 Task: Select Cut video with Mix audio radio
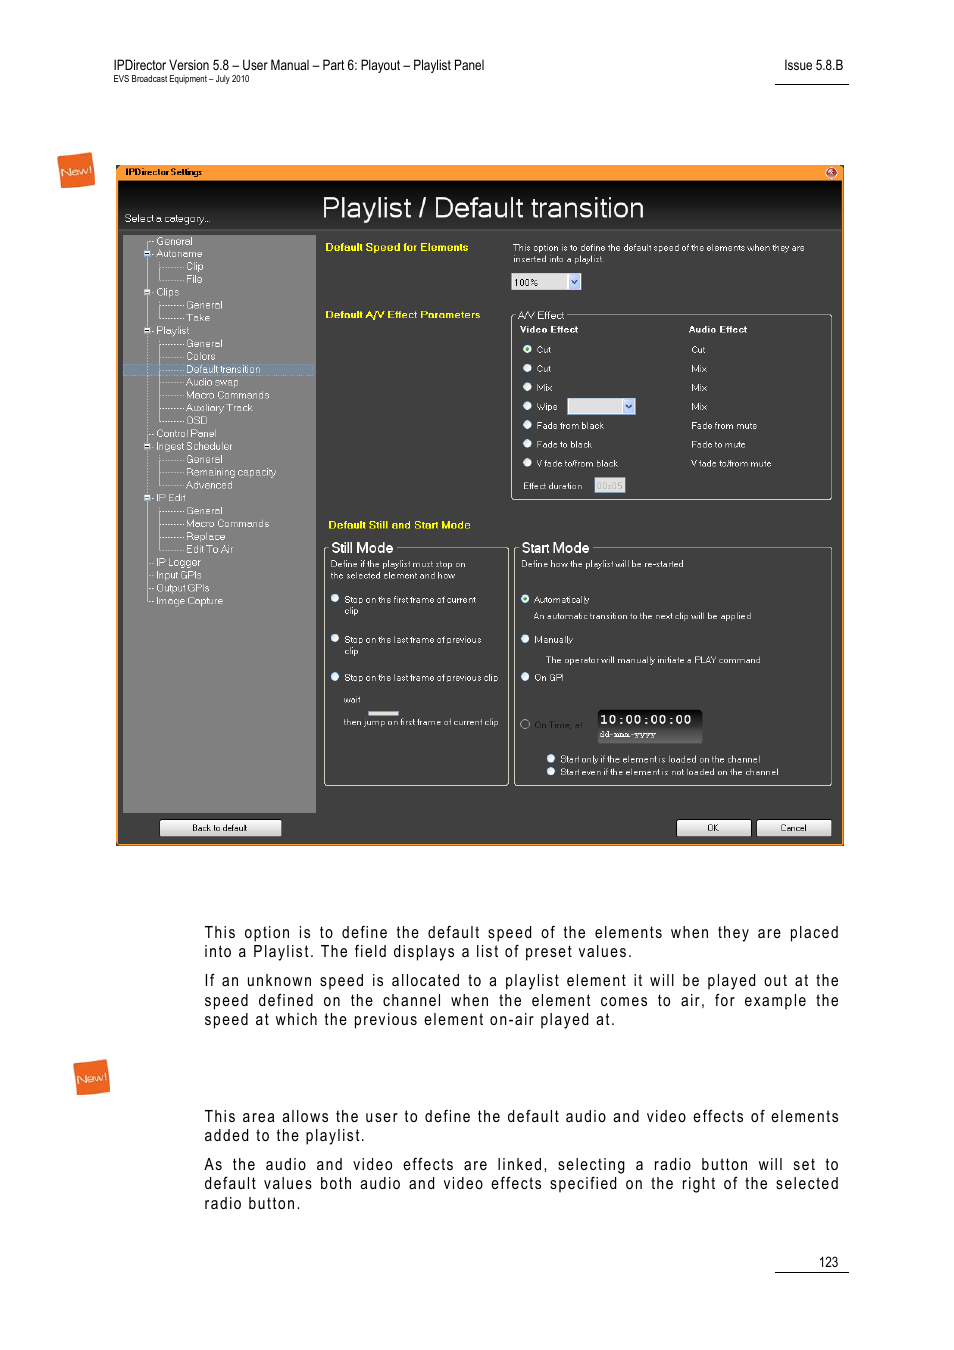(x=527, y=368)
